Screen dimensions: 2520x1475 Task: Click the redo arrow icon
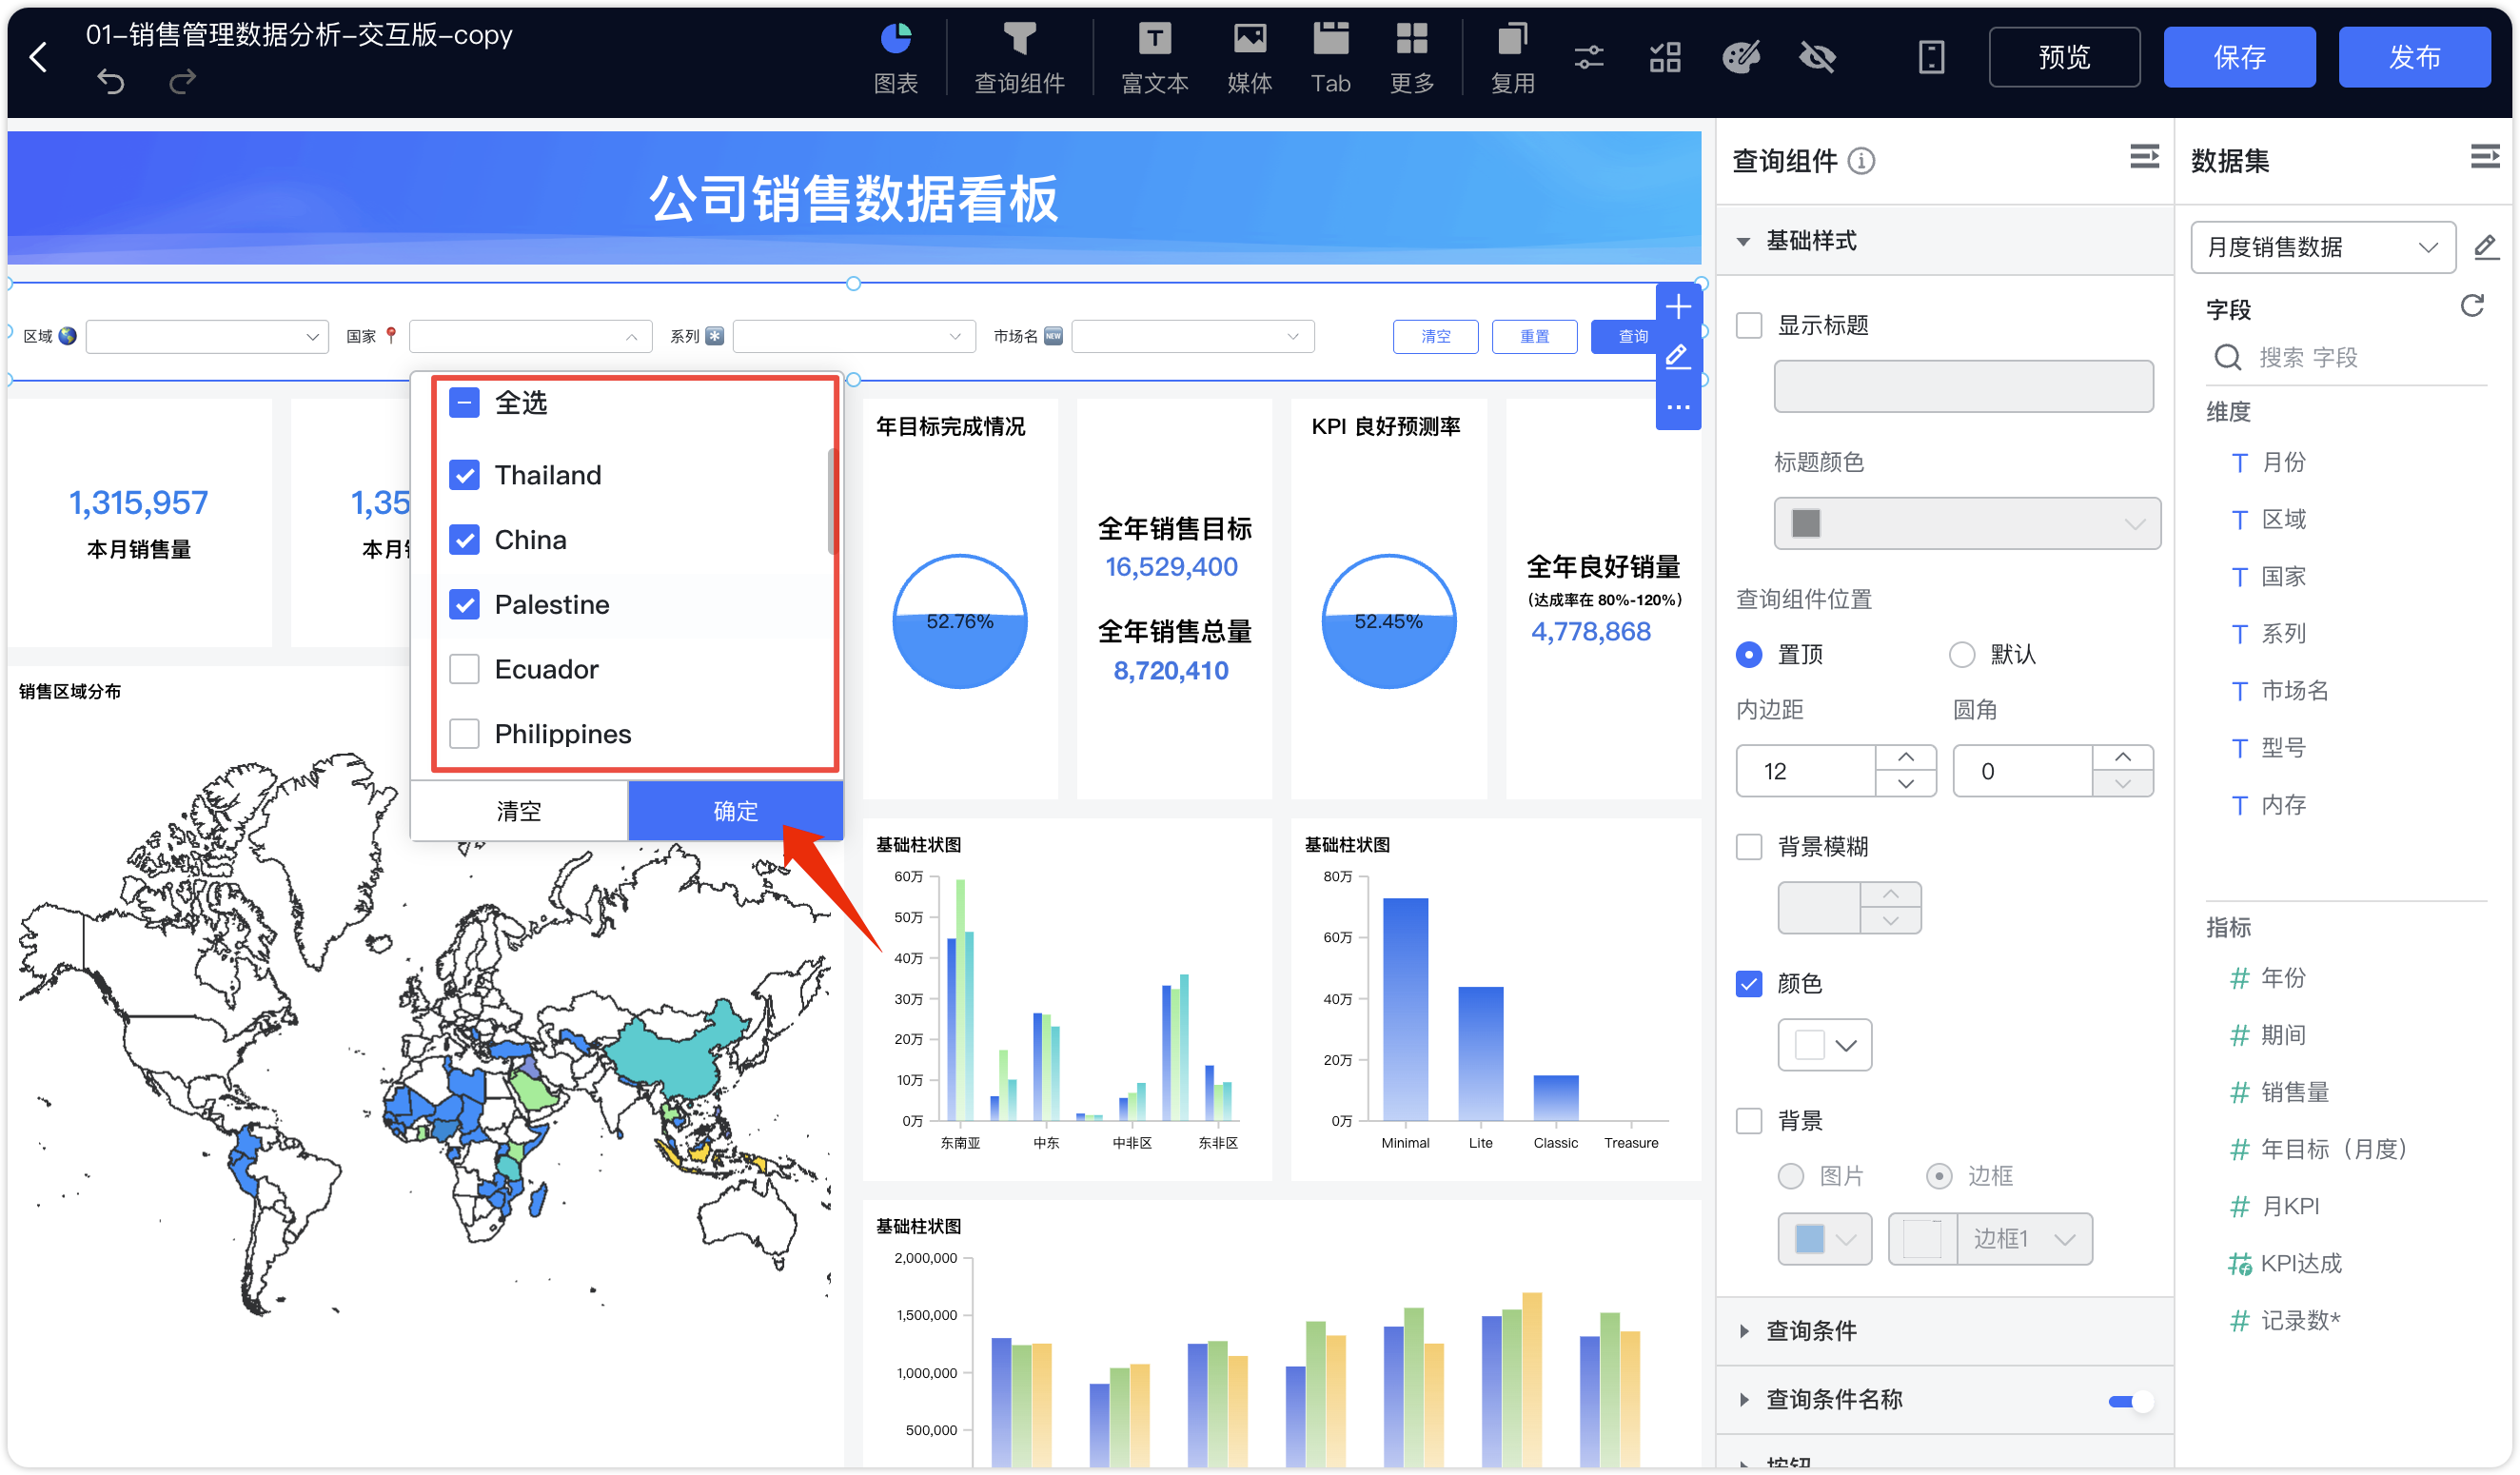[x=182, y=81]
